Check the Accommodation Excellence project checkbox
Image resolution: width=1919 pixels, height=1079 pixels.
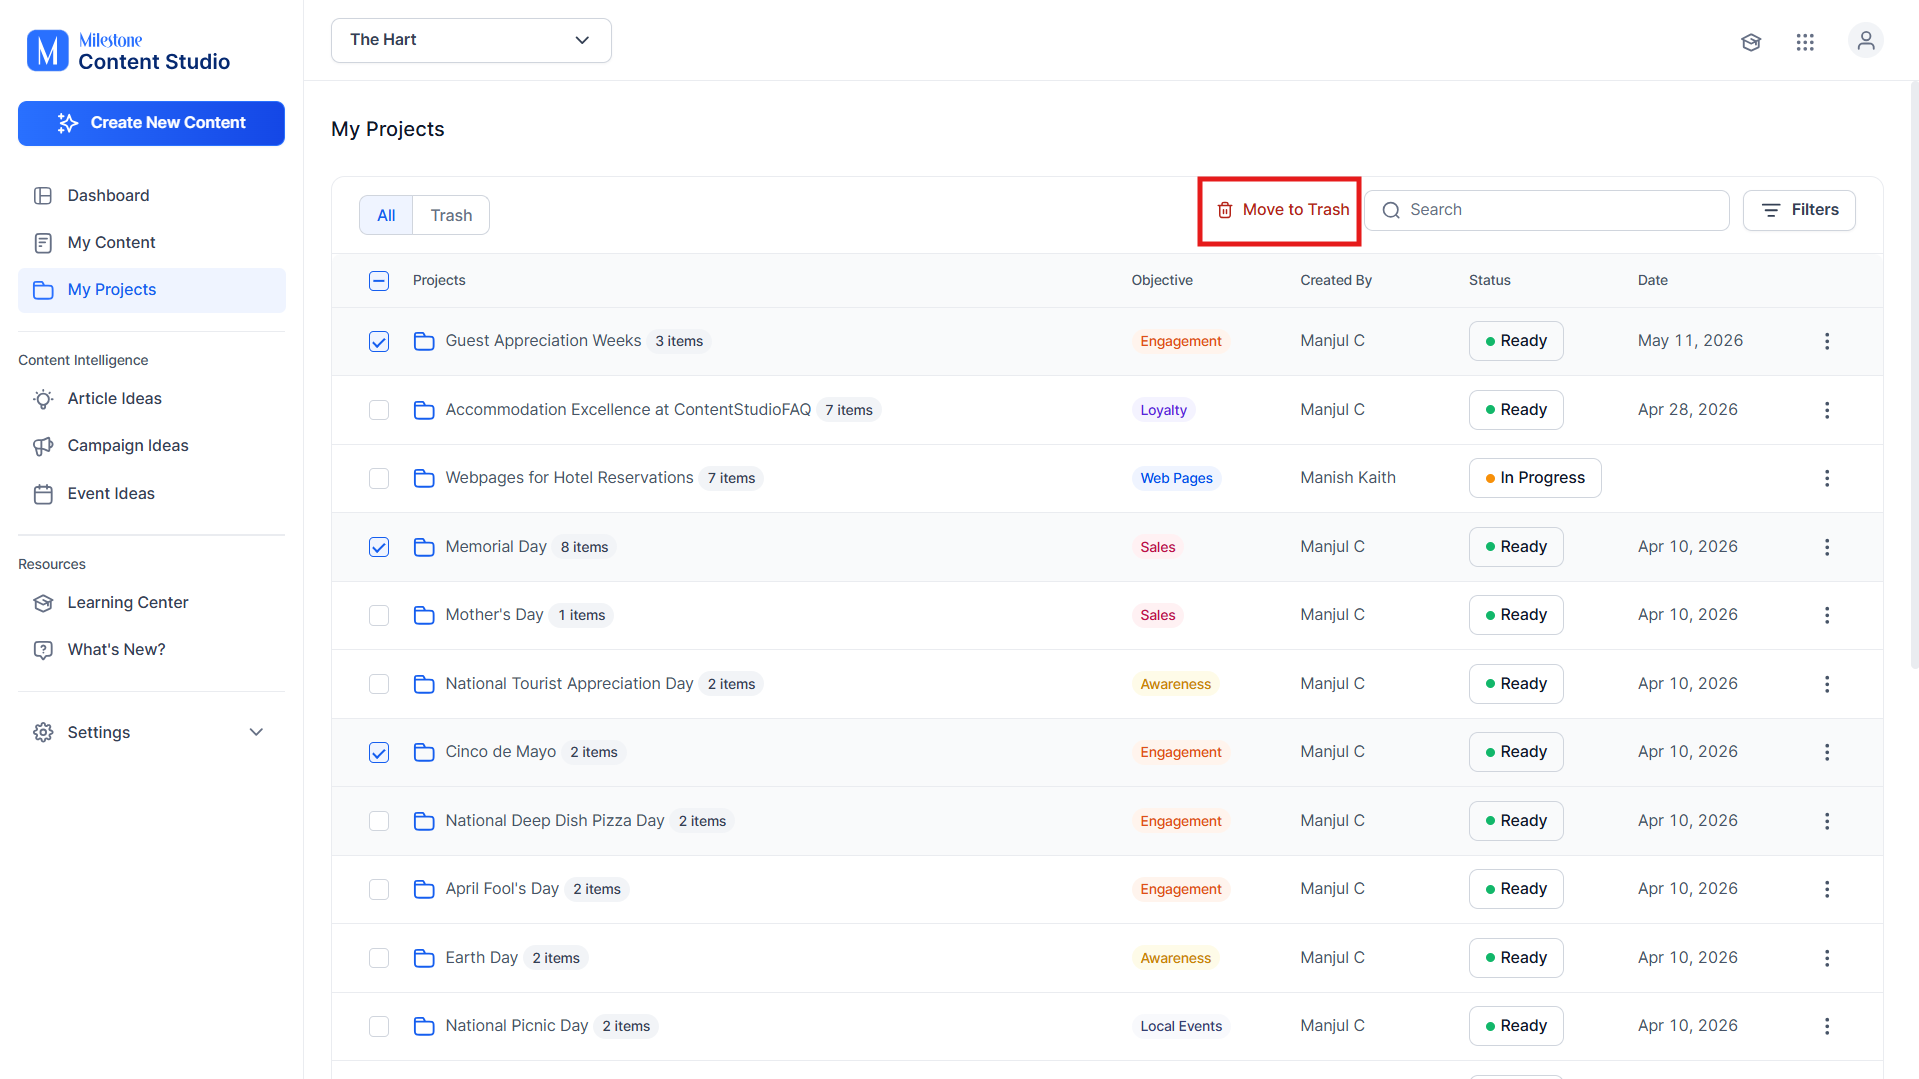click(x=379, y=410)
